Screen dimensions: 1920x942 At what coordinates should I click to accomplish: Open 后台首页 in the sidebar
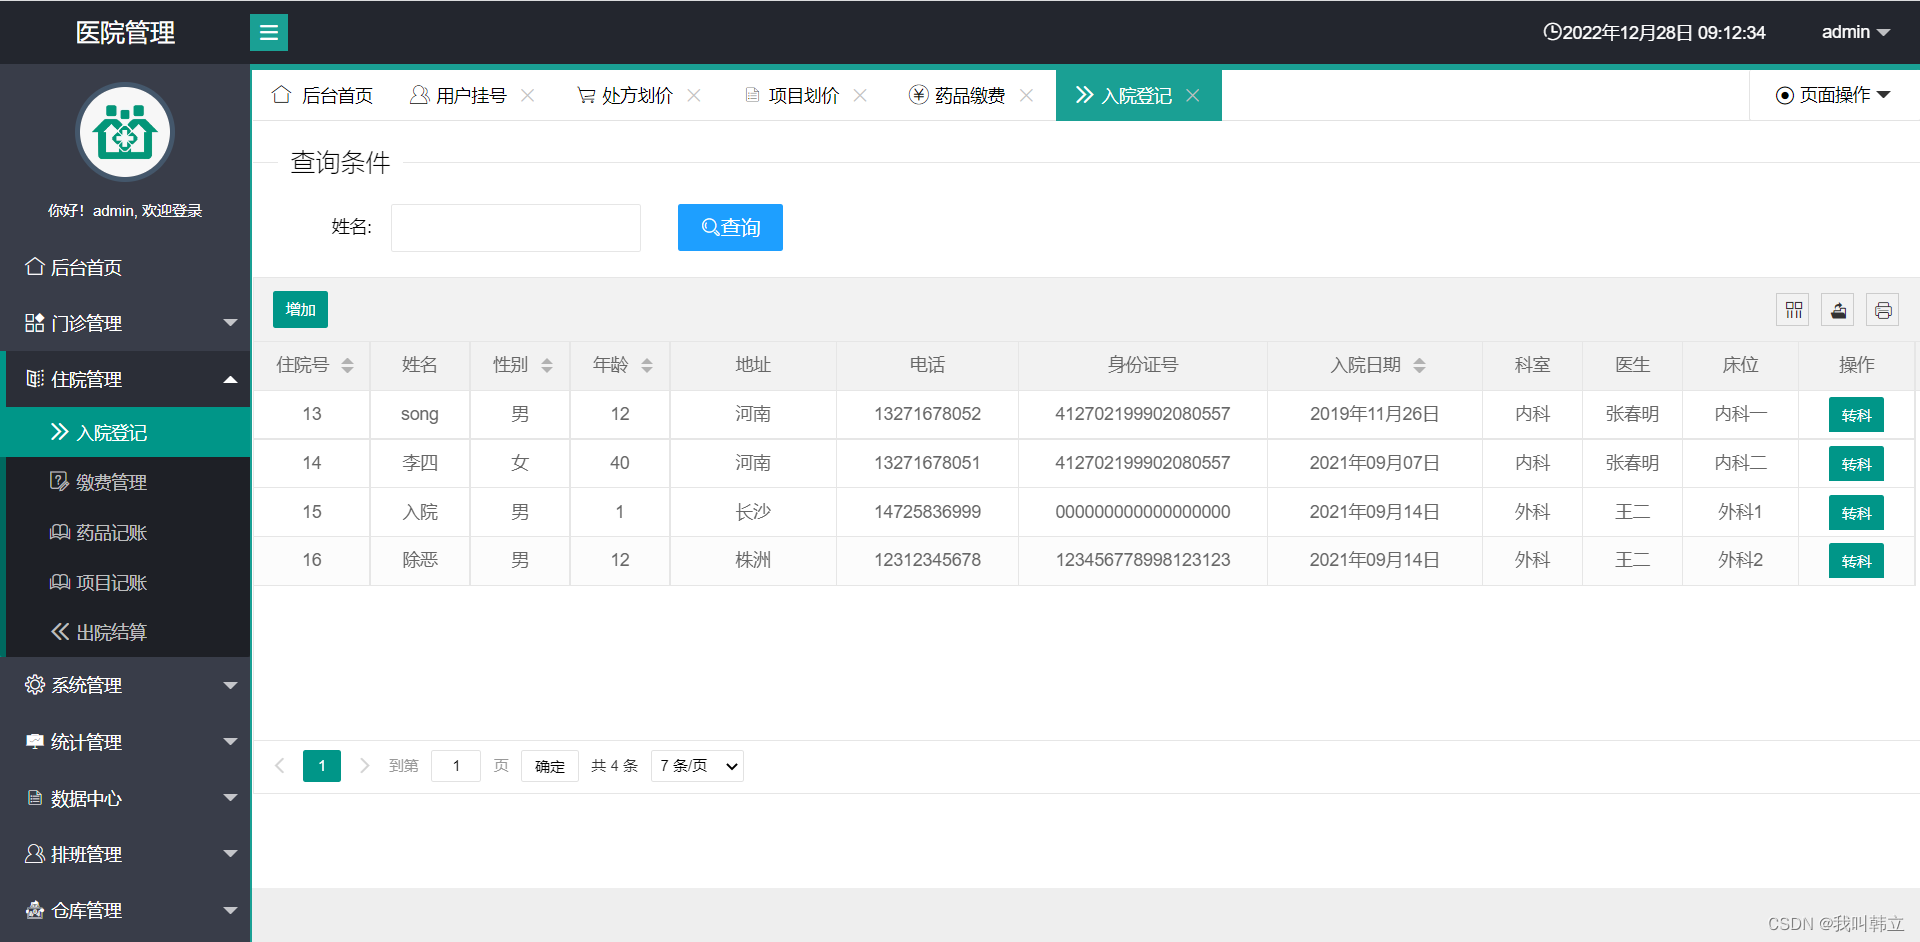125,267
